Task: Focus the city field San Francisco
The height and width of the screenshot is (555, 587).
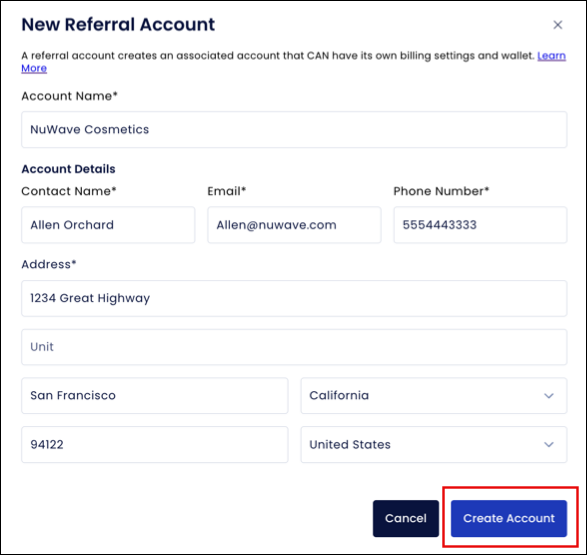Action: pos(155,396)
